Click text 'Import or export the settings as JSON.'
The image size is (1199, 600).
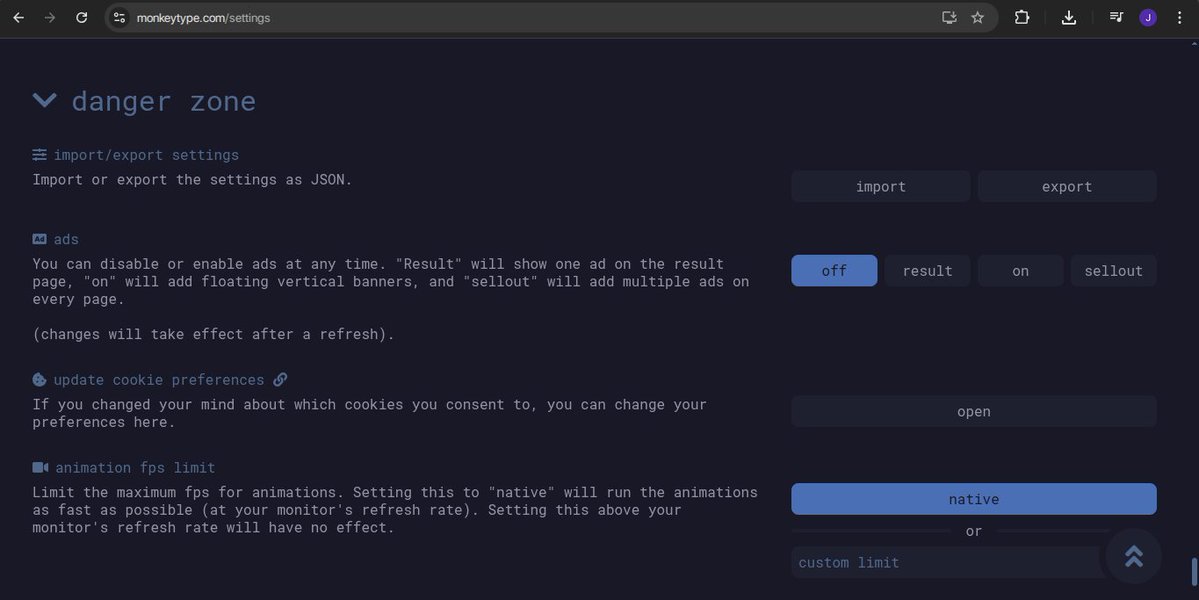click(192, 180)
